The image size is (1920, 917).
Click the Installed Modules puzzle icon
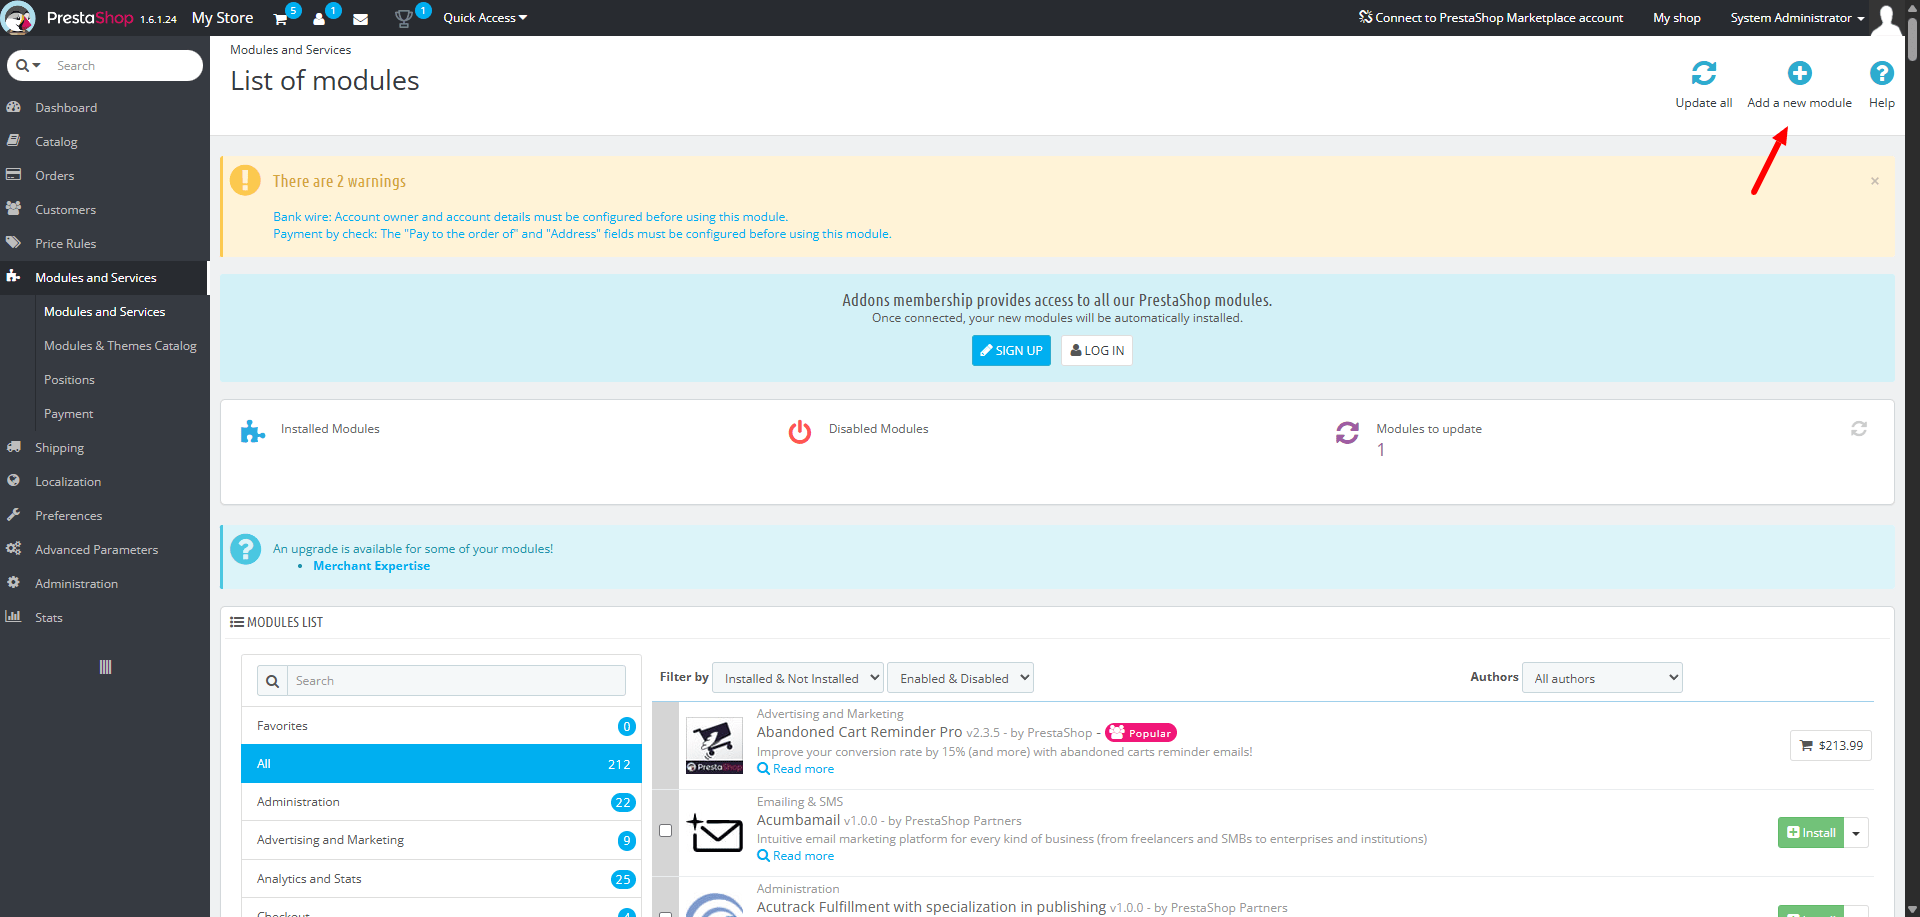(253, 432)
